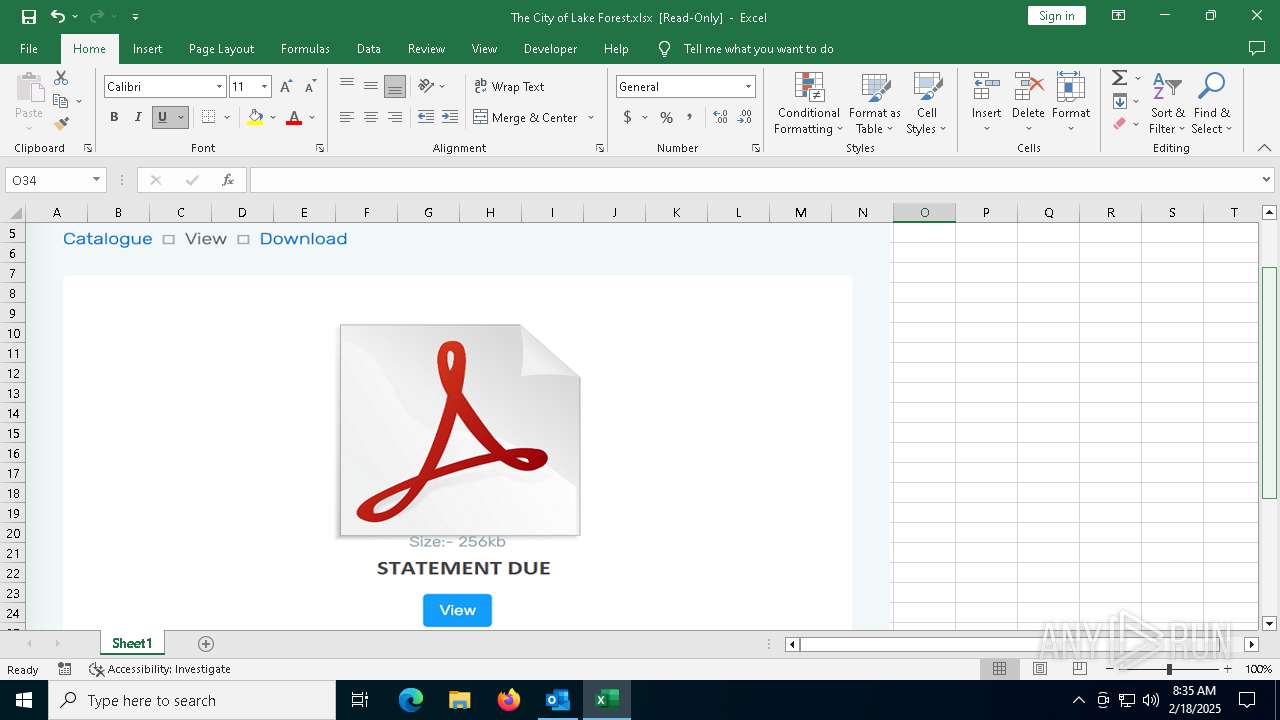
Task: Center cell text horizontally
Action: [x=371, y=117]
